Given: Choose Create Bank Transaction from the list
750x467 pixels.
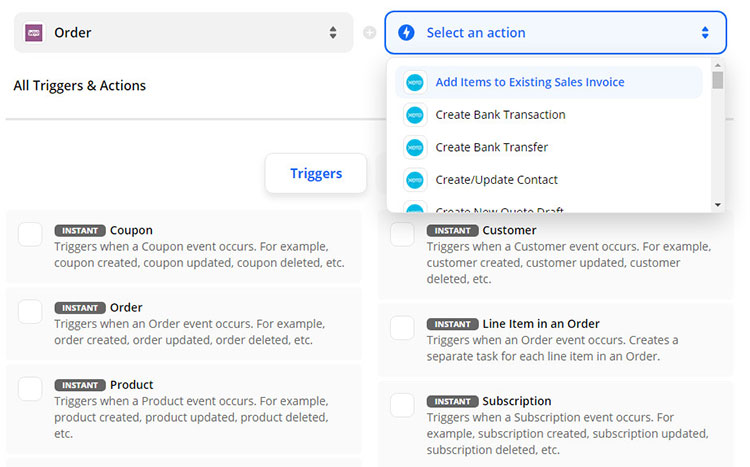Looking at the screenshot, I should (x=500, y=115).
